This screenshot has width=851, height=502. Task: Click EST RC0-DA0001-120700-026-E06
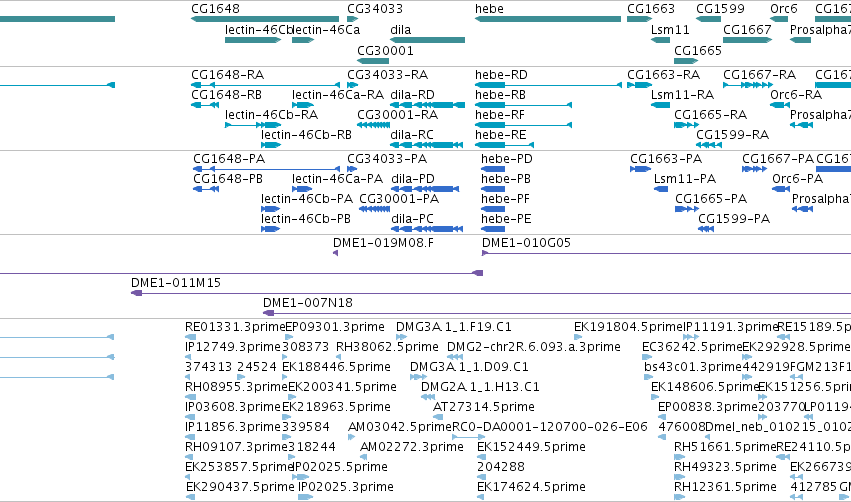[x=549, y=428]
